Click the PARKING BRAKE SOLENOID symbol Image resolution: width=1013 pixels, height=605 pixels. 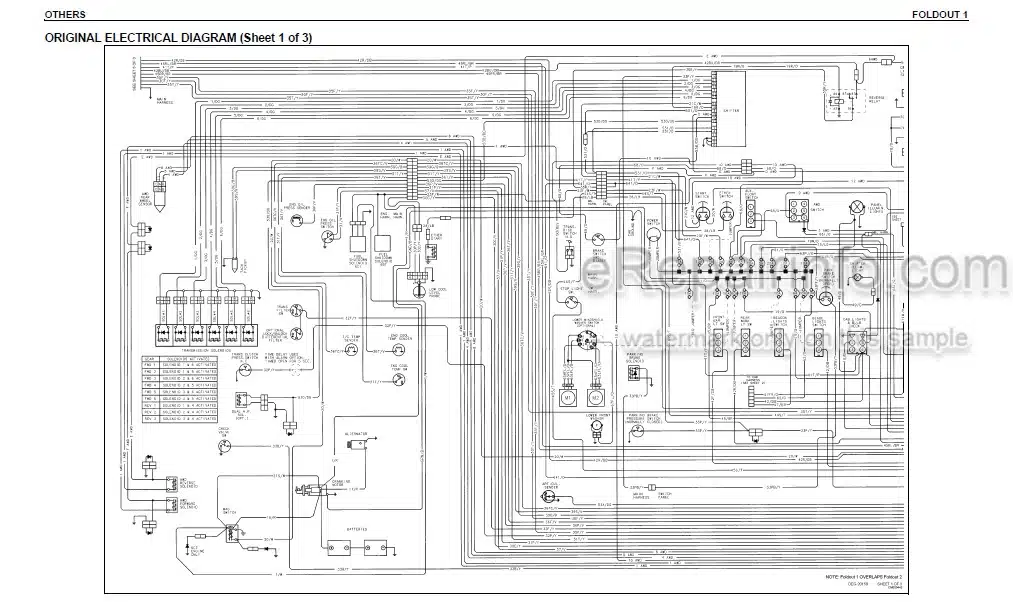click(x=634, y=373)
